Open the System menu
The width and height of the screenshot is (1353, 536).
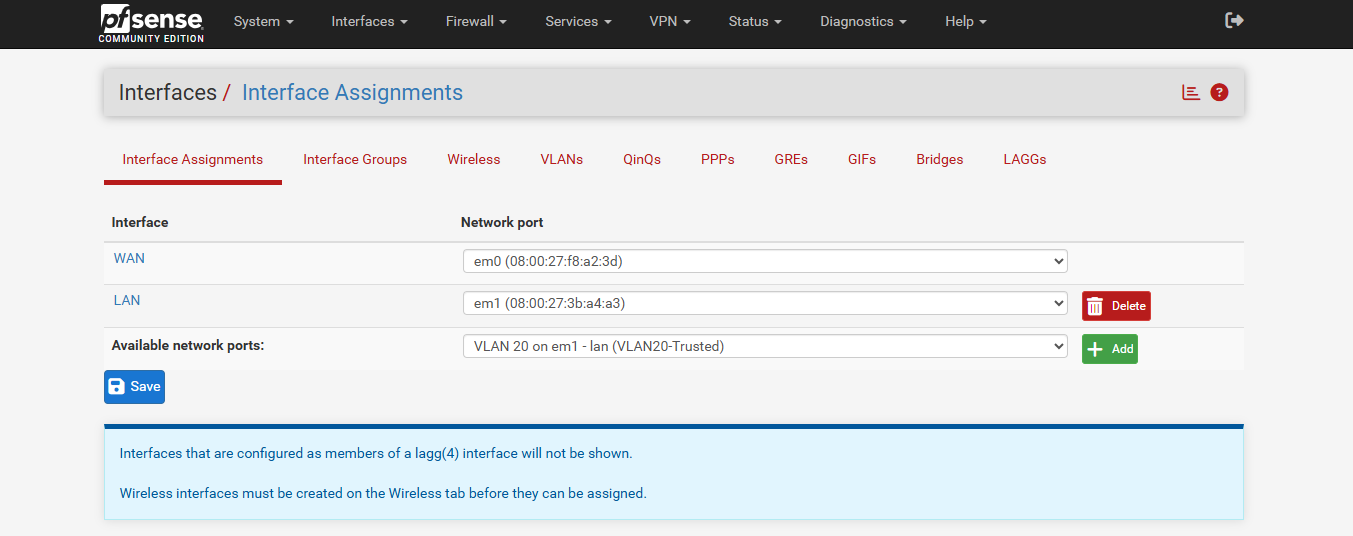click(264, 21)
